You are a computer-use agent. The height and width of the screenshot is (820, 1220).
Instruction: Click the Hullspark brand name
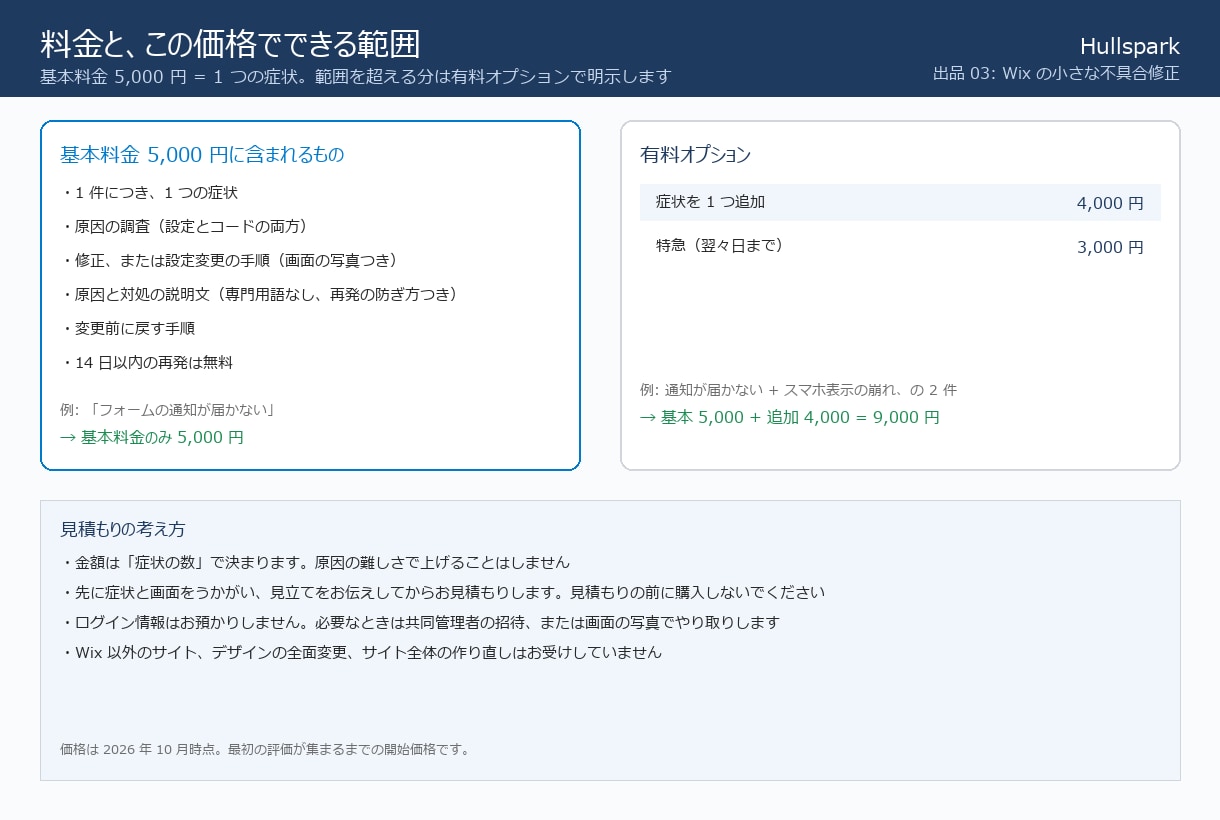click(1130, 46)
